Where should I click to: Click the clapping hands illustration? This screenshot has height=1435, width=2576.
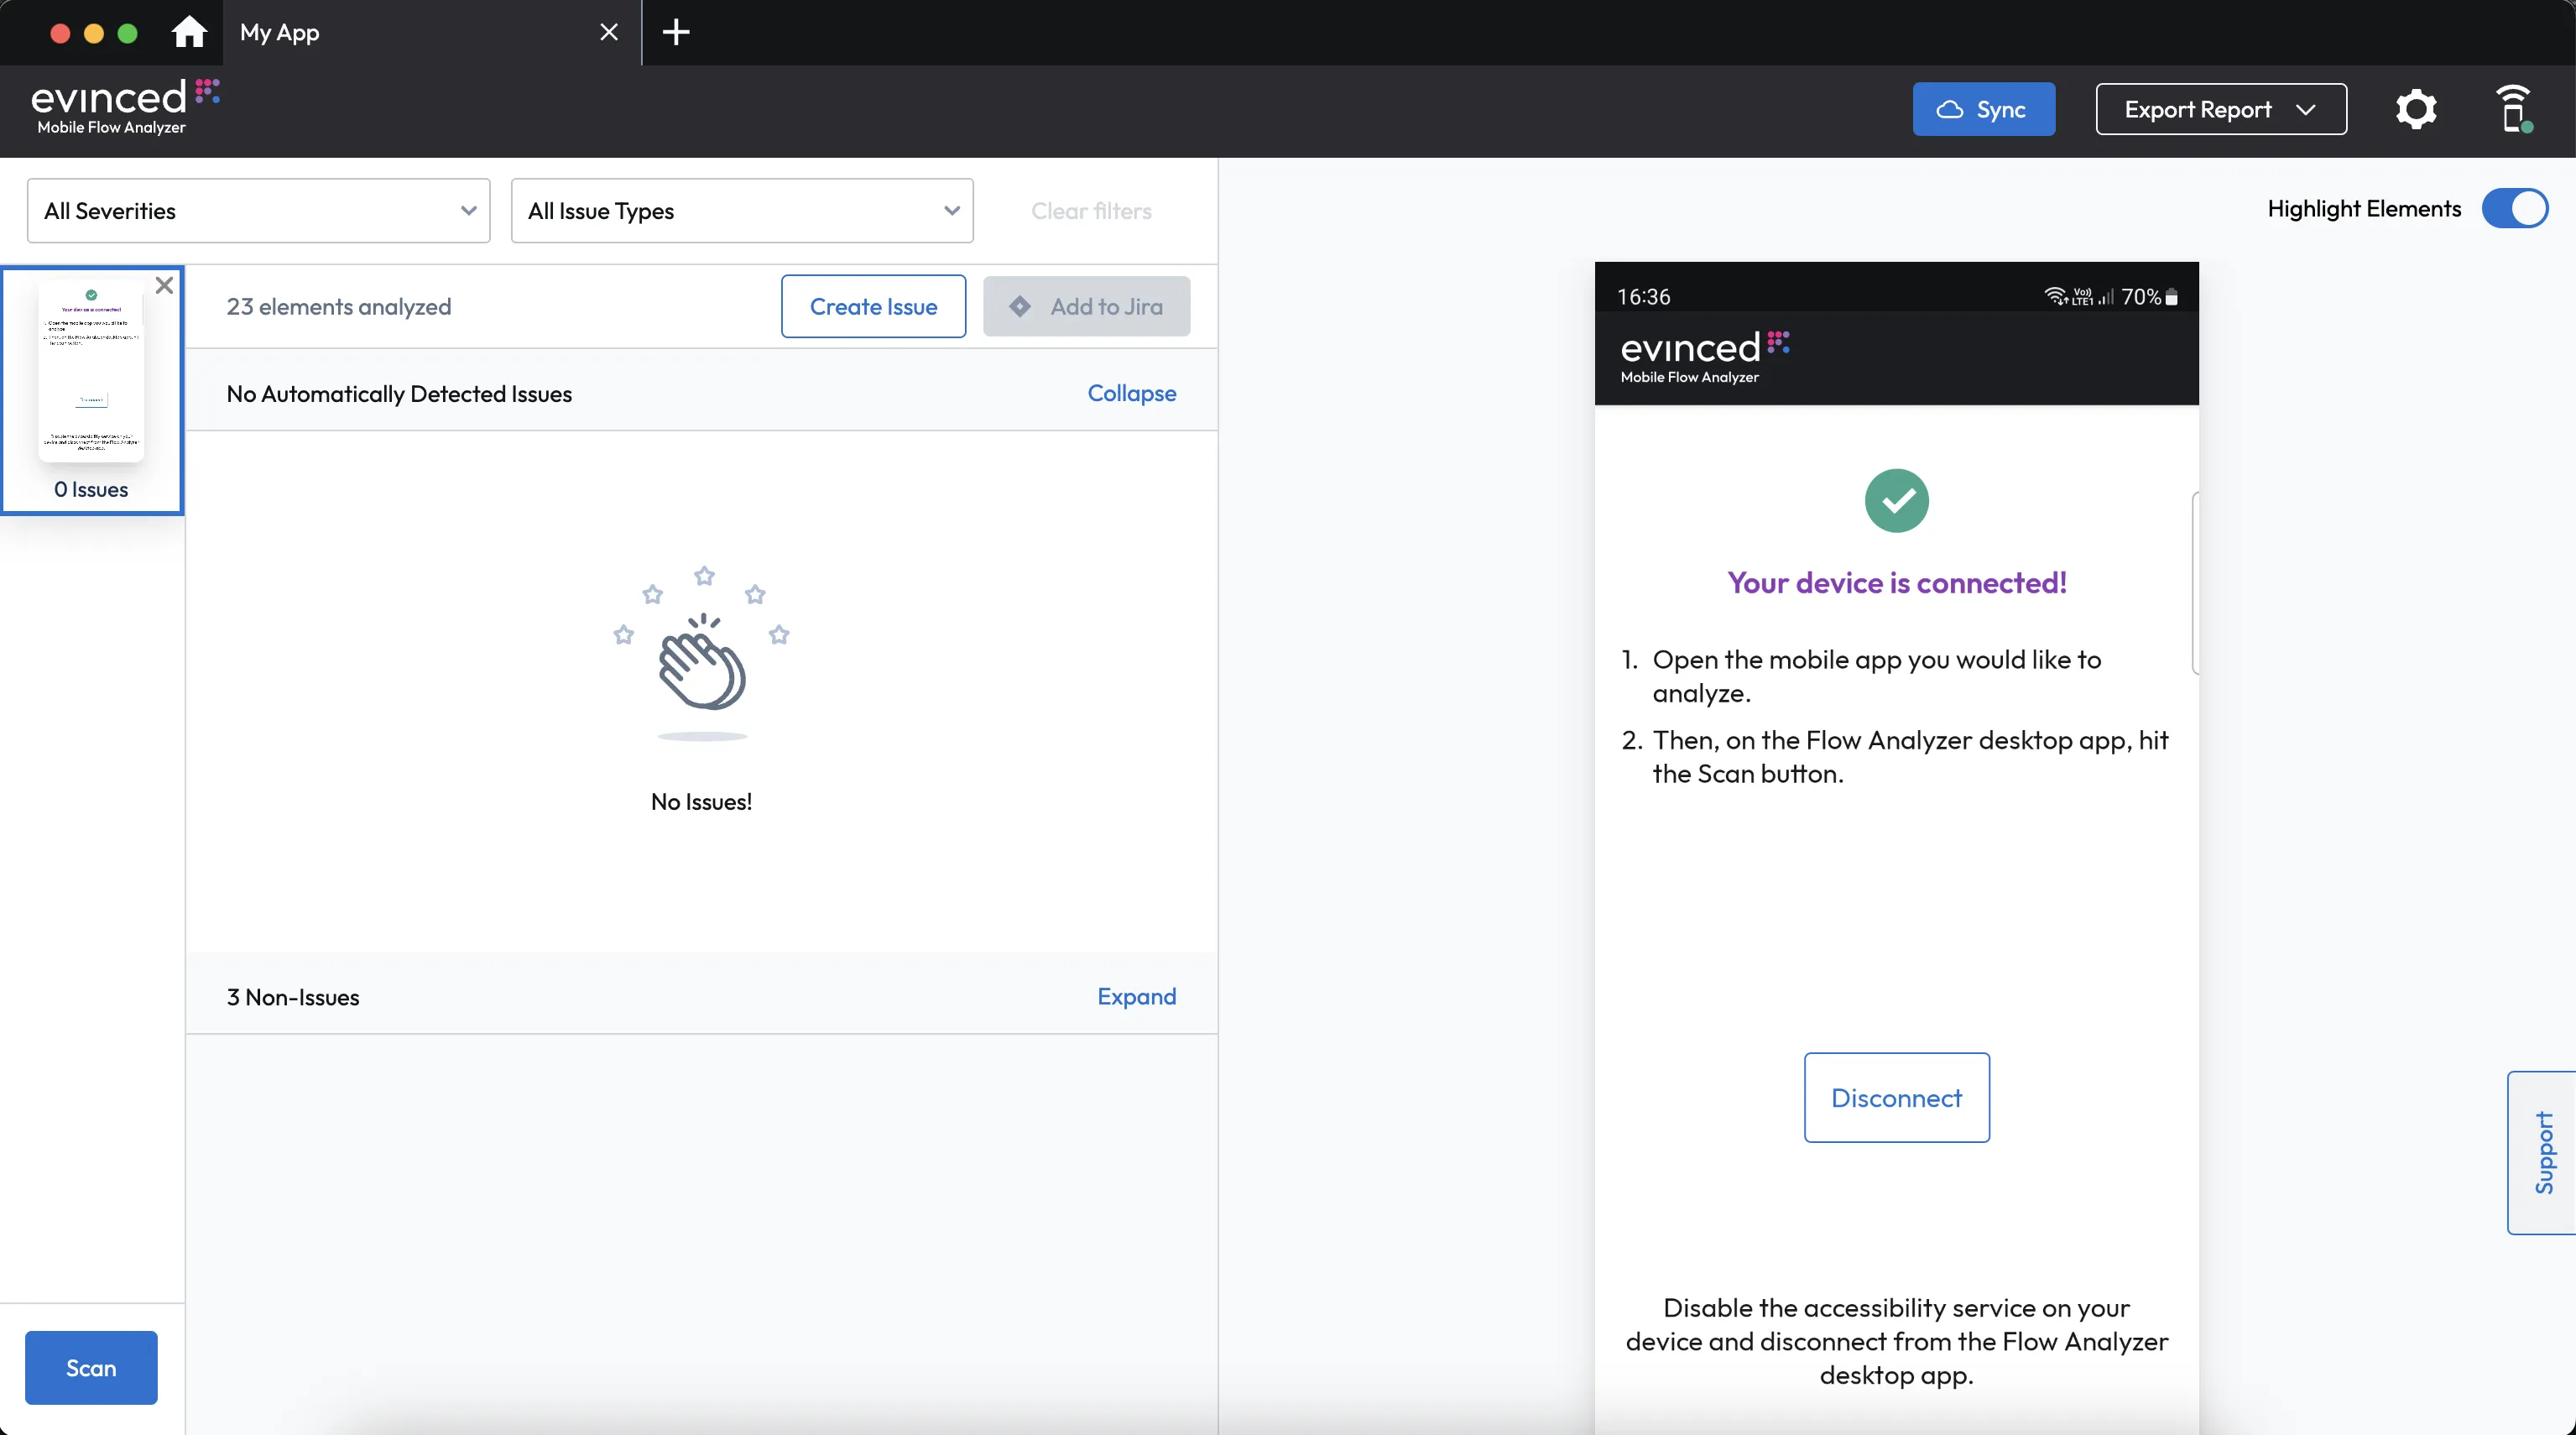(x=702, y=653)
